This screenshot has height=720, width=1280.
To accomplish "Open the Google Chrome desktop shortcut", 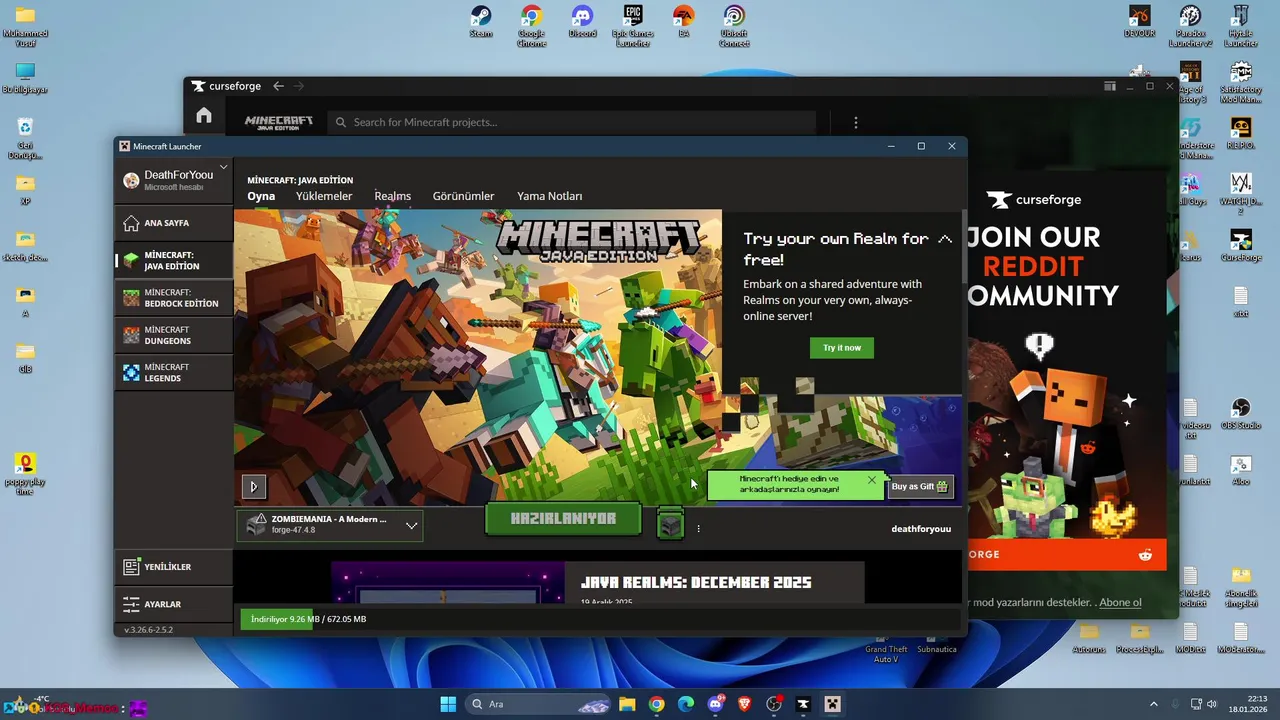I will pos(531,26).
